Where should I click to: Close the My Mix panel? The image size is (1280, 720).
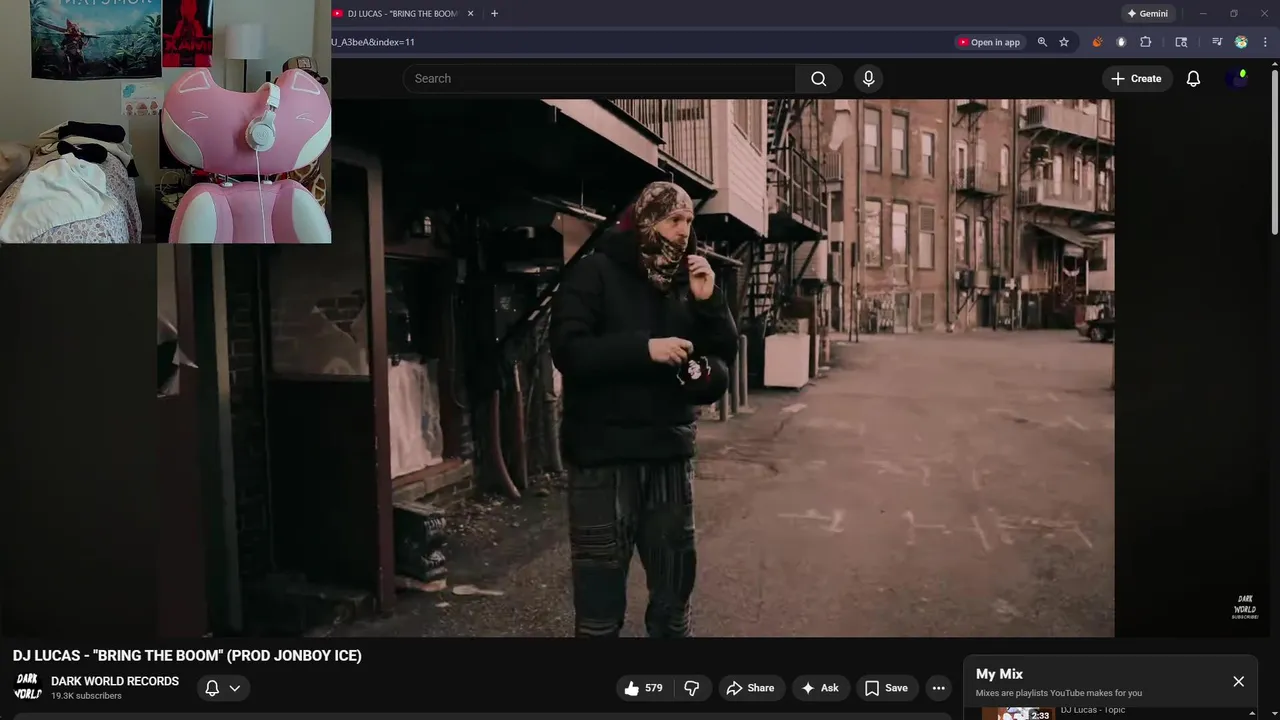pos(1238,681)
